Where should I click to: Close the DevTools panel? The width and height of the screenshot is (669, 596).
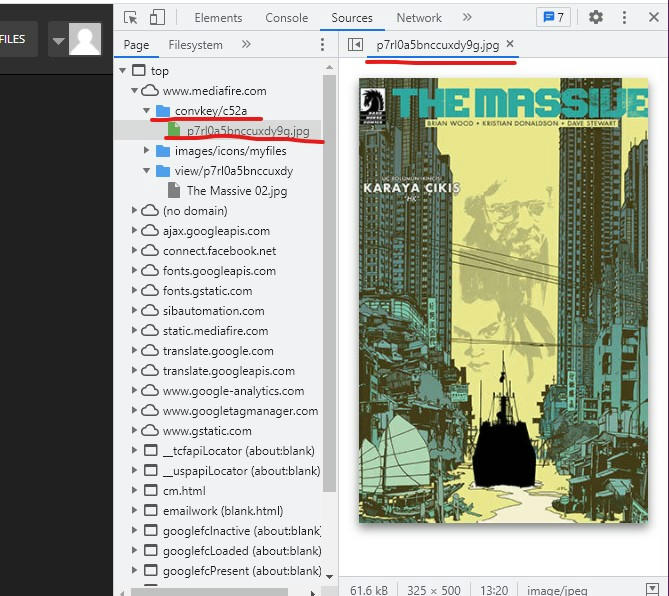pos(654,17)
